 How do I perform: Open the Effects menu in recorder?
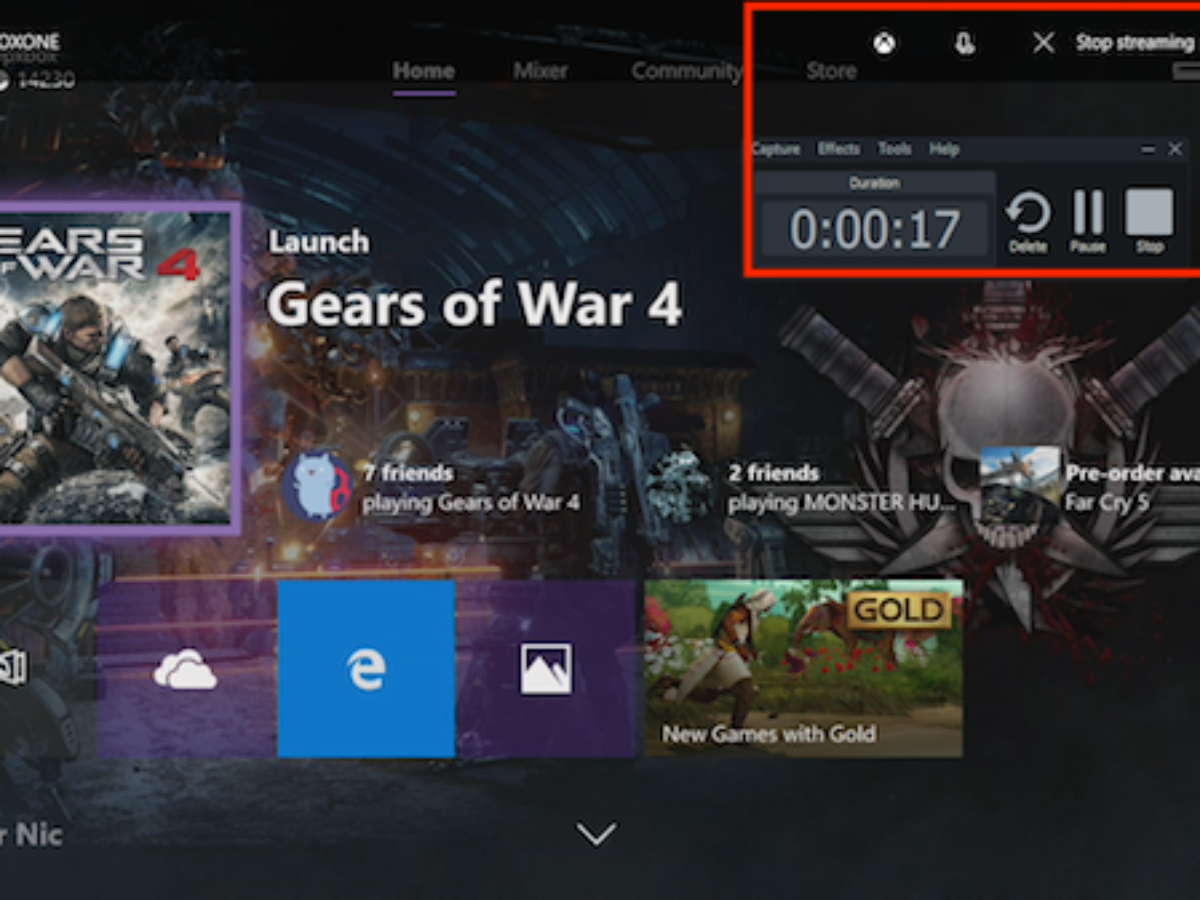click(838, 149)
